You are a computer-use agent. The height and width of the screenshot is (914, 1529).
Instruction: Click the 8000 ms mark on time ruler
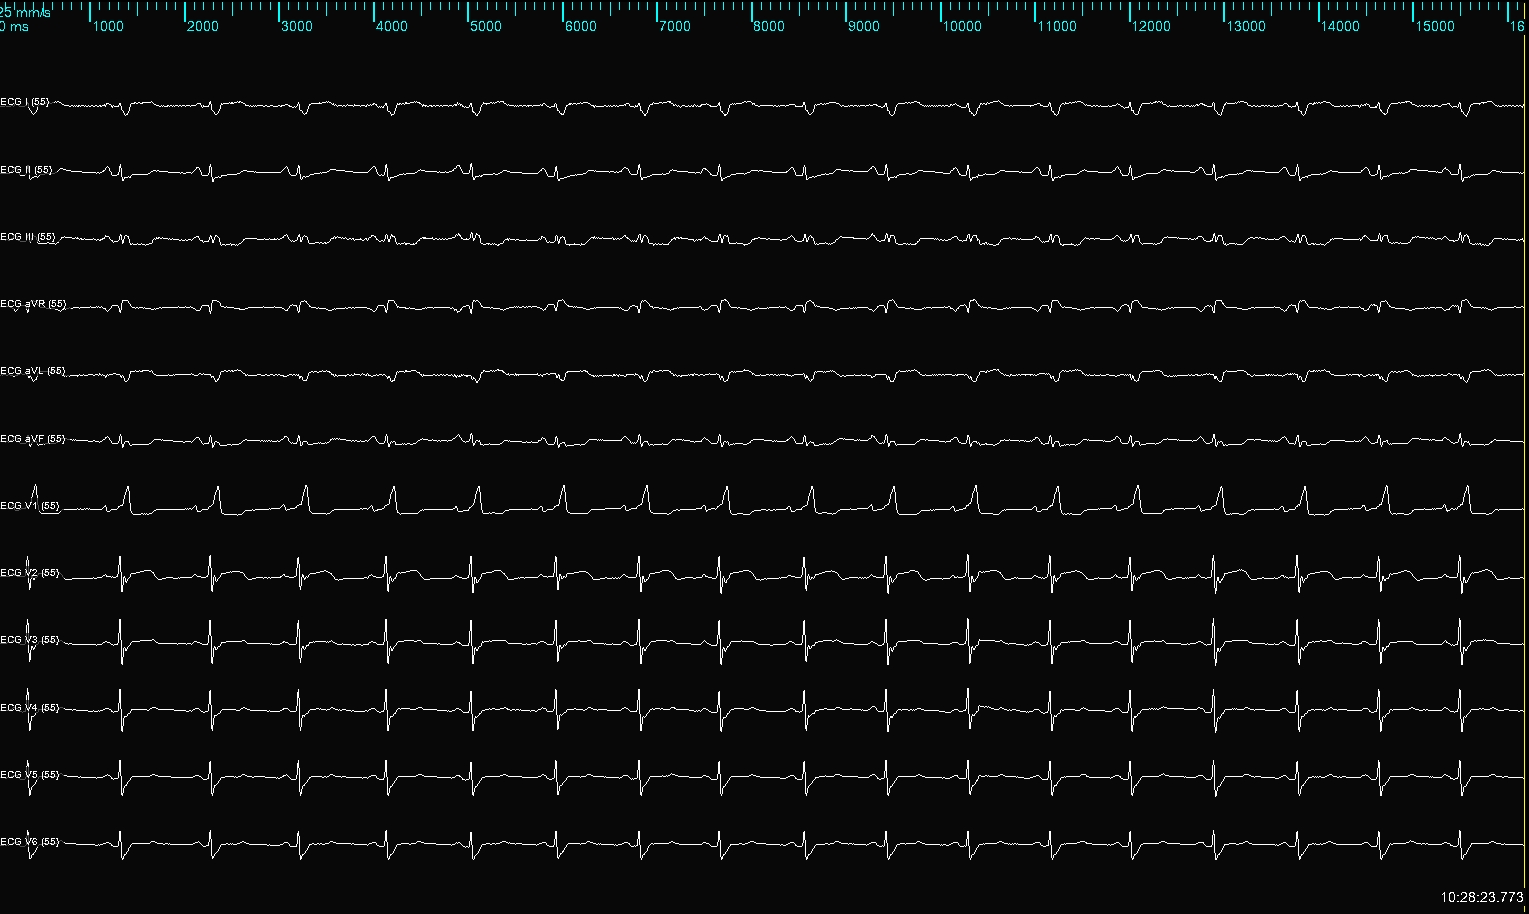click(769, 26)
